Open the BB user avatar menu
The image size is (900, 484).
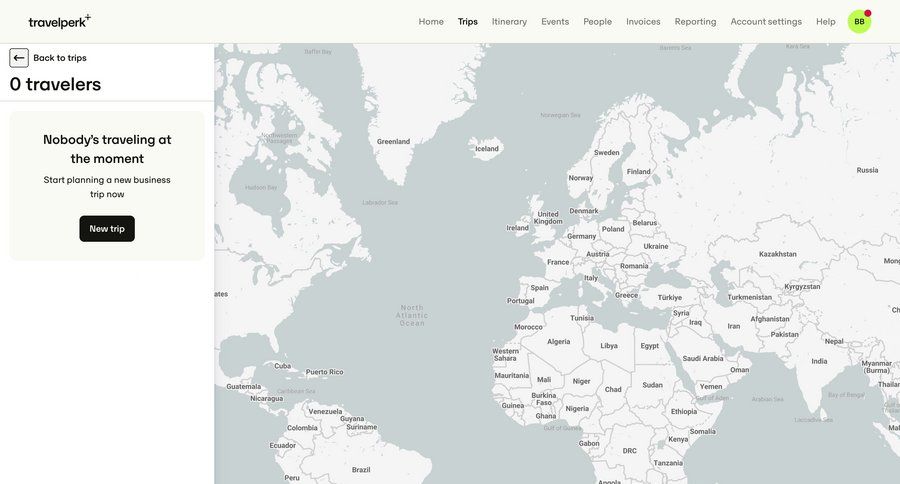[859, 21]
